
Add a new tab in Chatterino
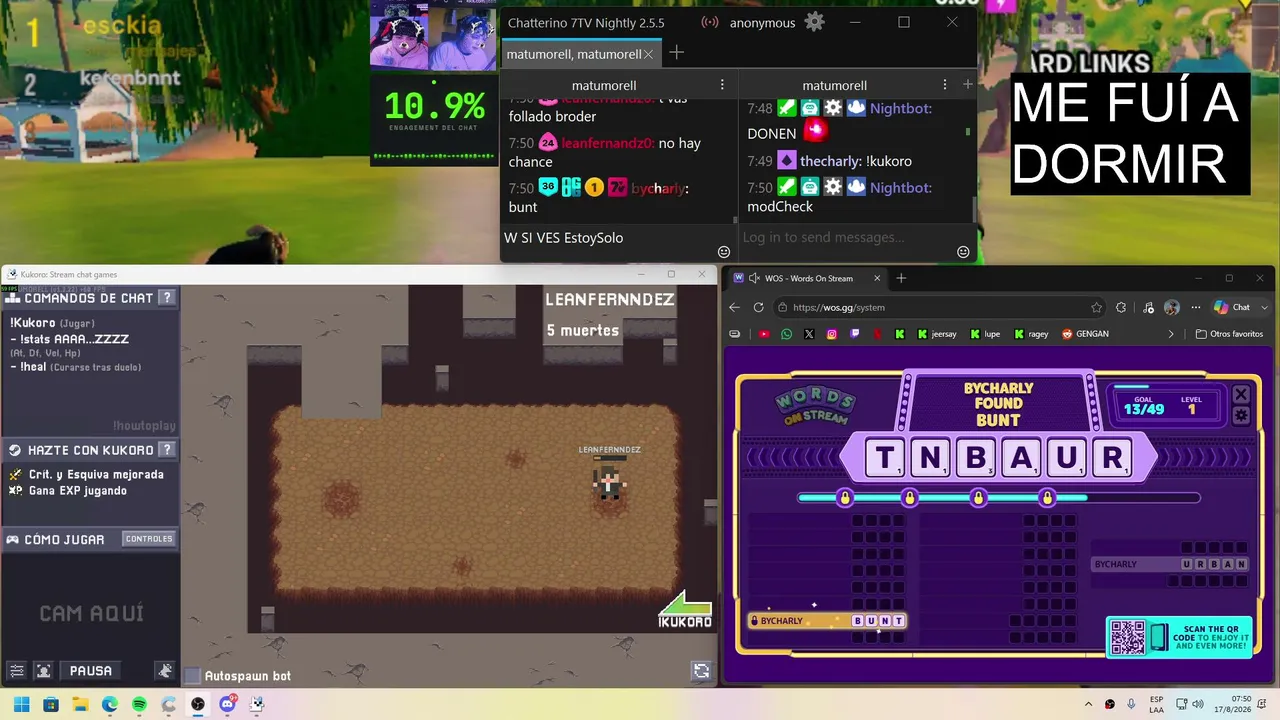pyautogui.click(x=677, y=53)
